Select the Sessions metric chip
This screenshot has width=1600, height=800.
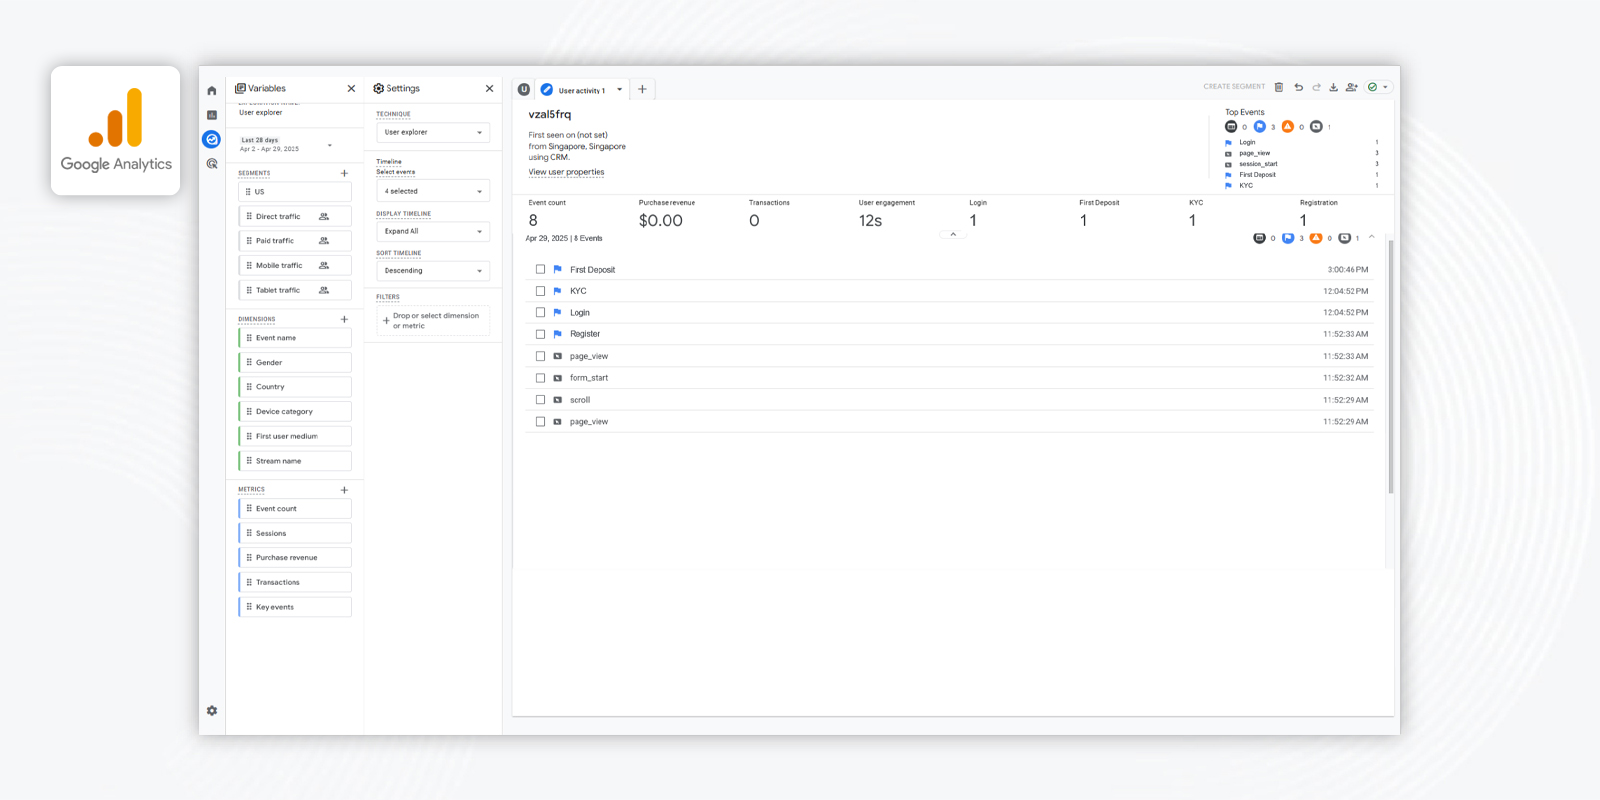click(x=295, y=534)
